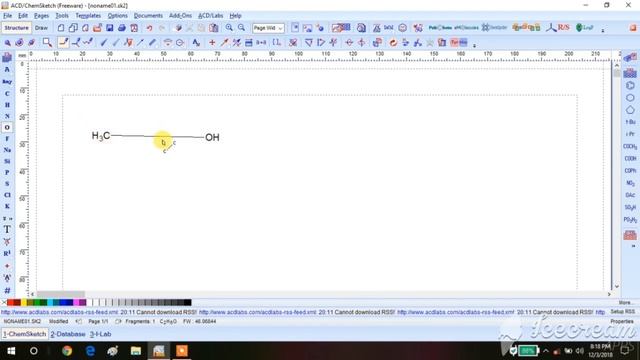Zoom out with magnifier minus
The image size is (640, 360).
pos(241,28)
